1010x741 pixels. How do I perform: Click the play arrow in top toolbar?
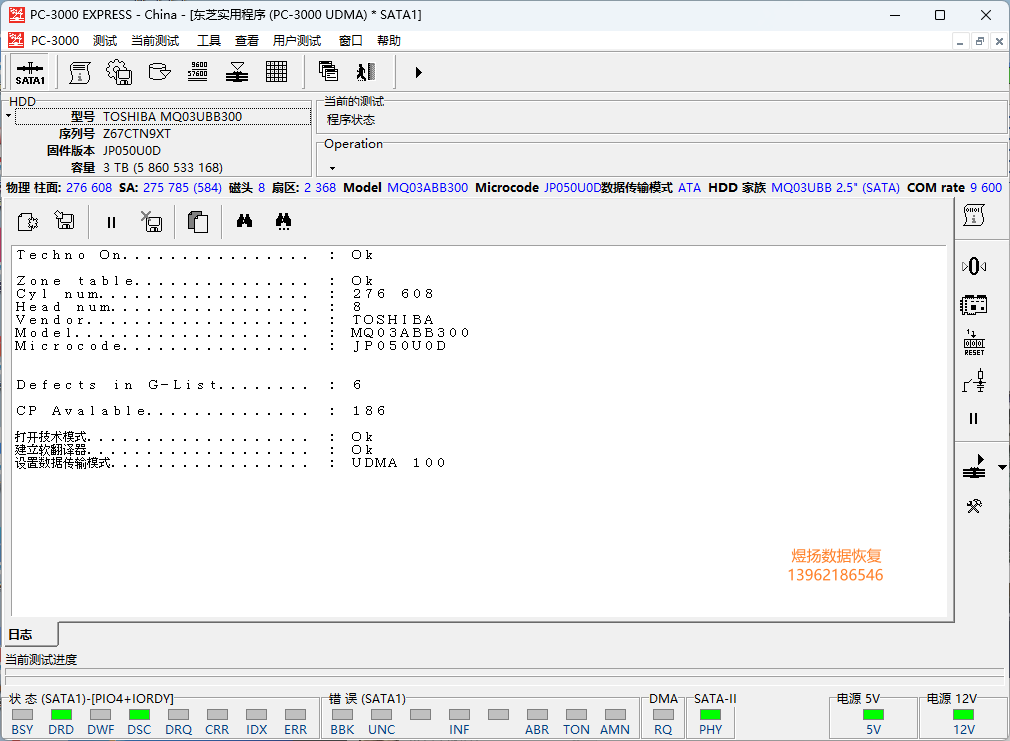(x=419, y=72)
